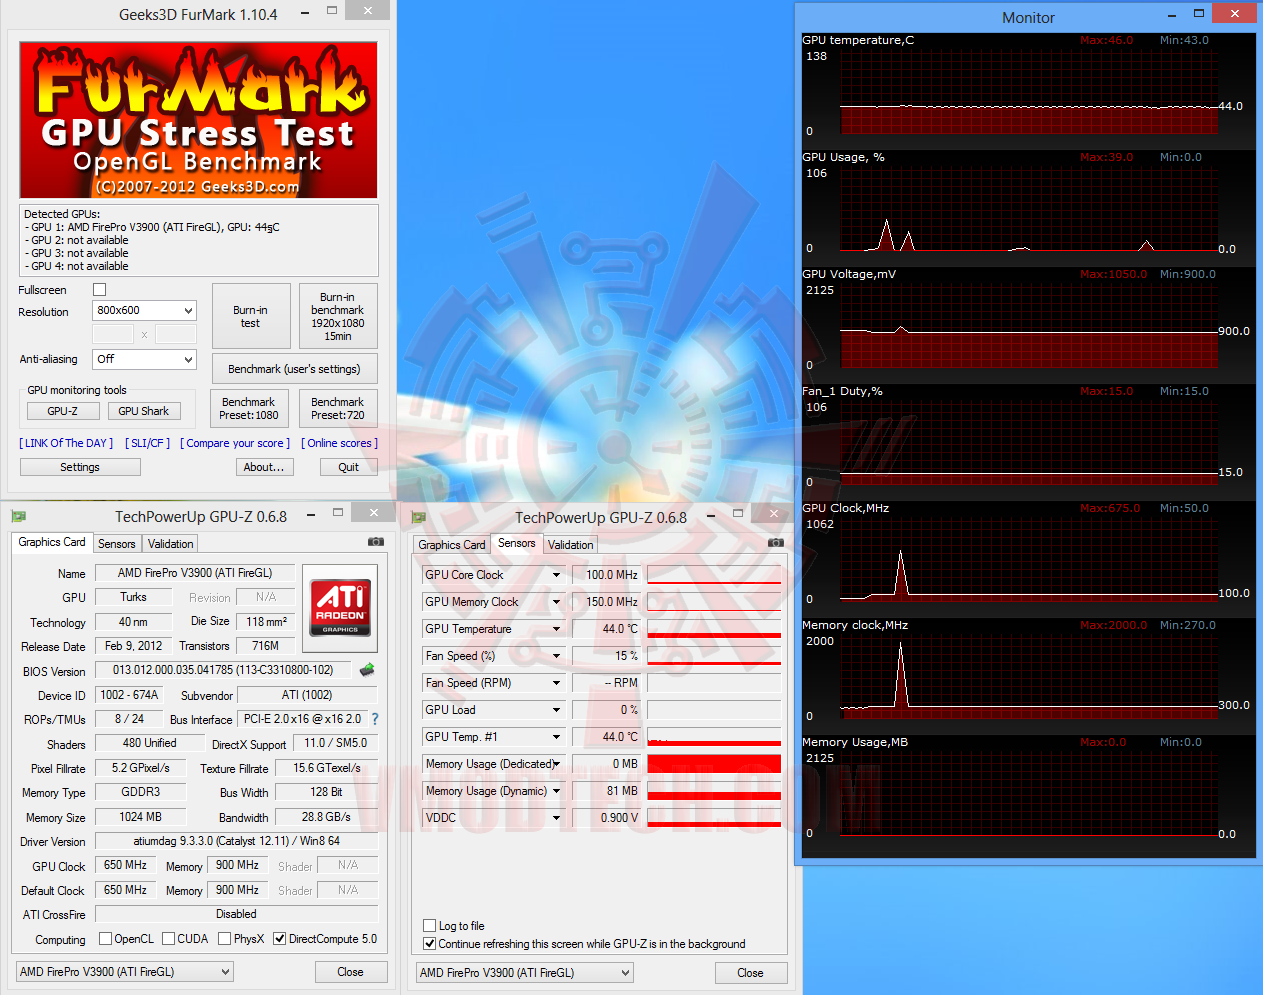The image size is (1263, 995).
Task: Click the Memory Usage (Dedicated) red graph bar
Action: pos(714,764)
